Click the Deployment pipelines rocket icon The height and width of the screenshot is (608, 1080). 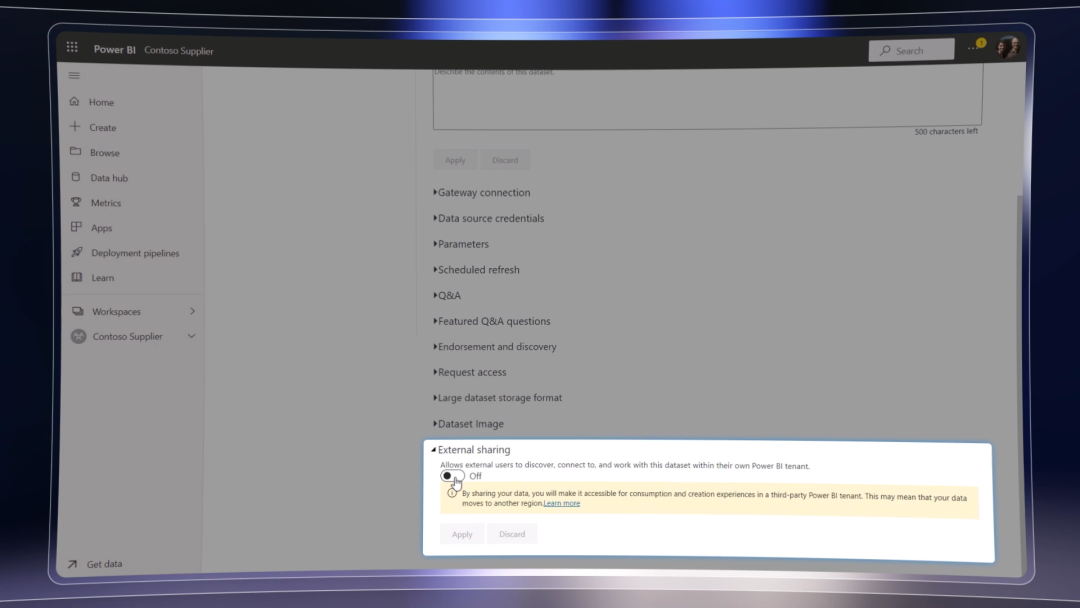click(76, 252)
